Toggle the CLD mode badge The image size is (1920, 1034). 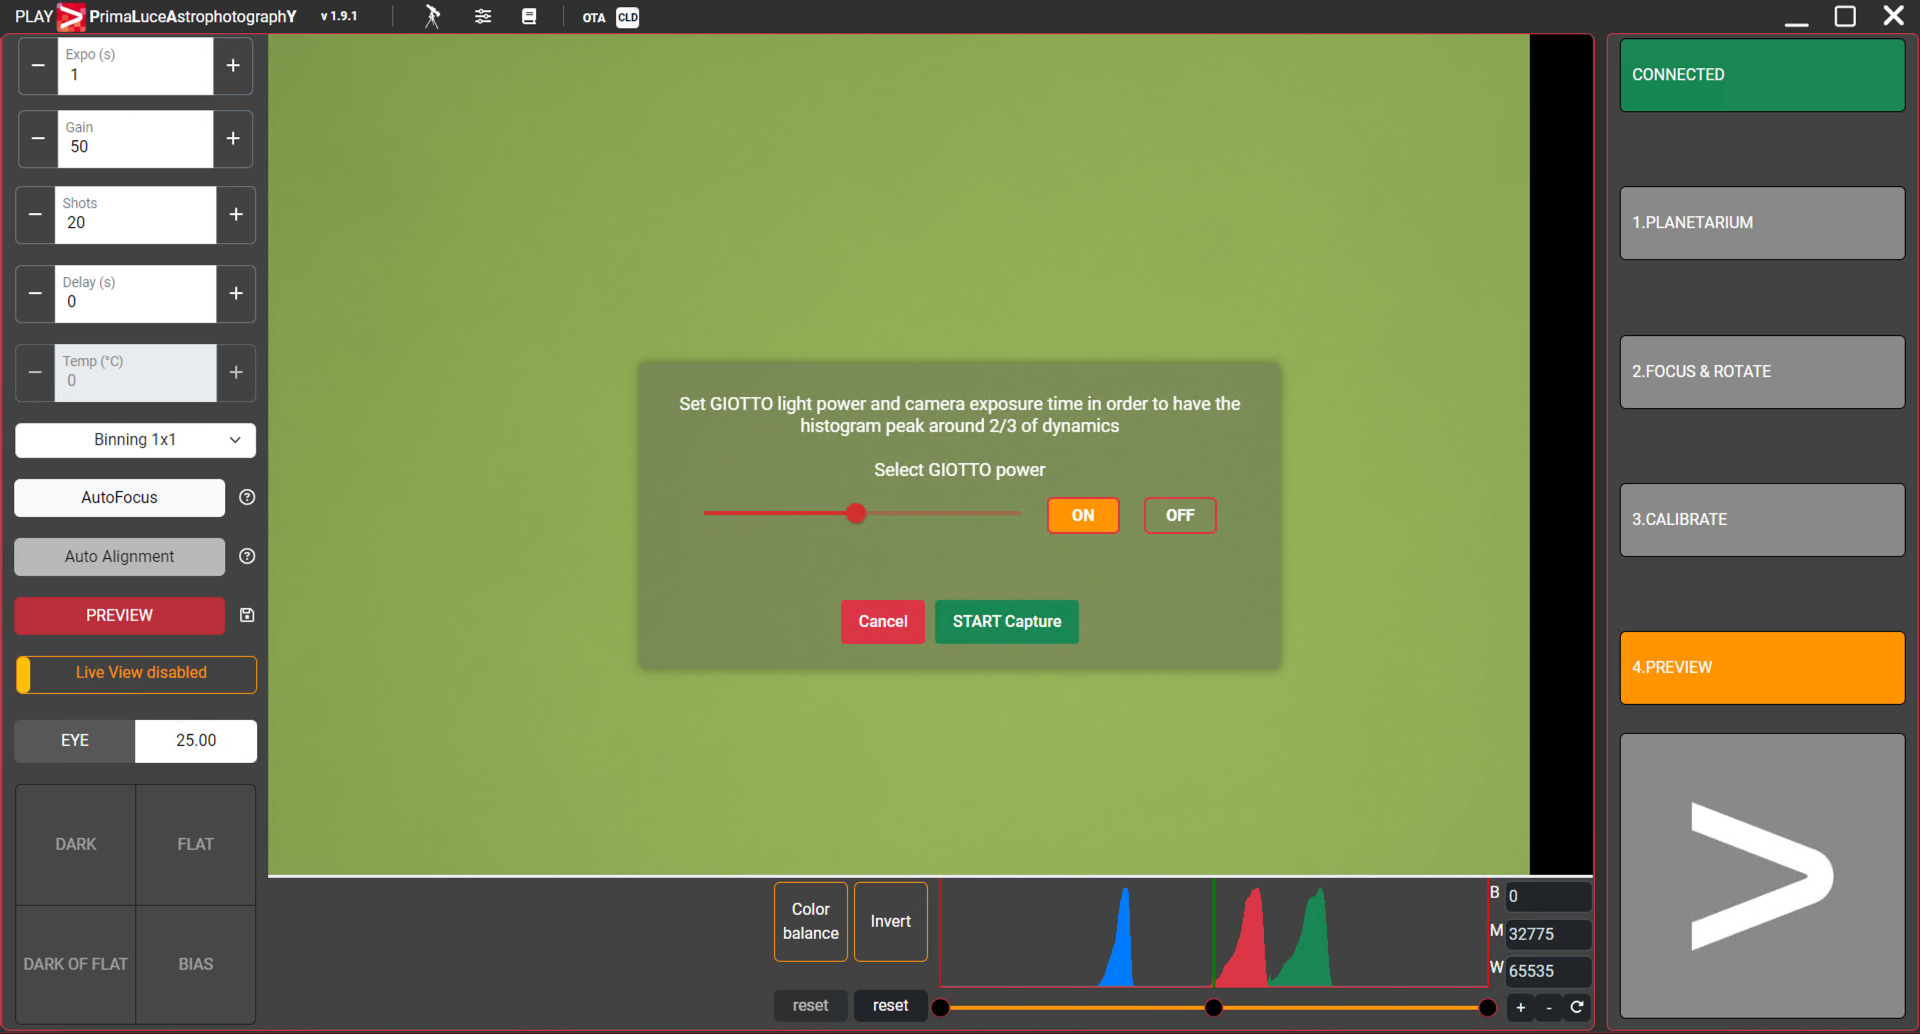point(628,17)
